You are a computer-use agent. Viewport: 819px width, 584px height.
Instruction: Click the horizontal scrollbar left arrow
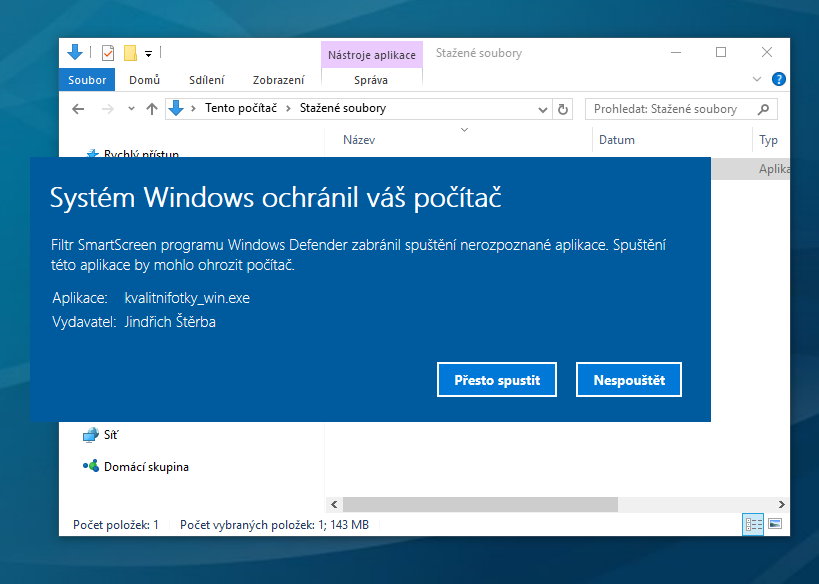334,505
